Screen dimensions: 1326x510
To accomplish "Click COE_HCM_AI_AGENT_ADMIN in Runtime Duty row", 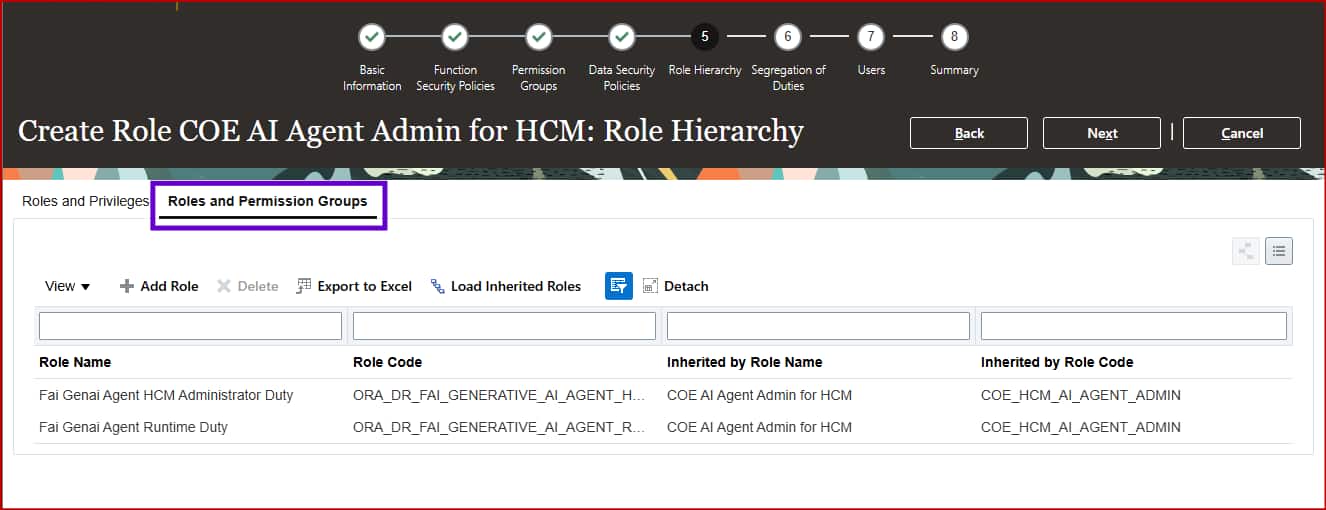I will (x=1080, y=427).
